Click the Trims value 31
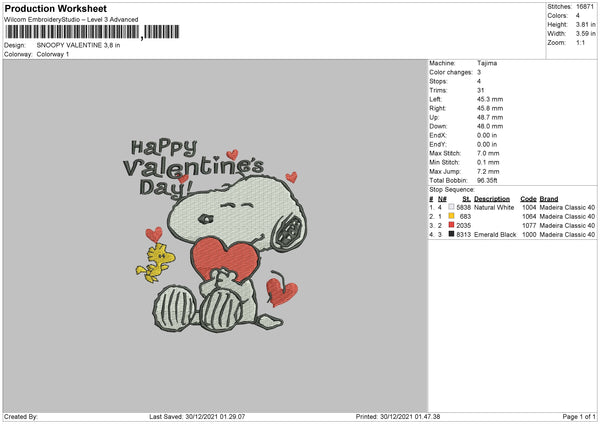600x424 pixels. tap(481, 90)
